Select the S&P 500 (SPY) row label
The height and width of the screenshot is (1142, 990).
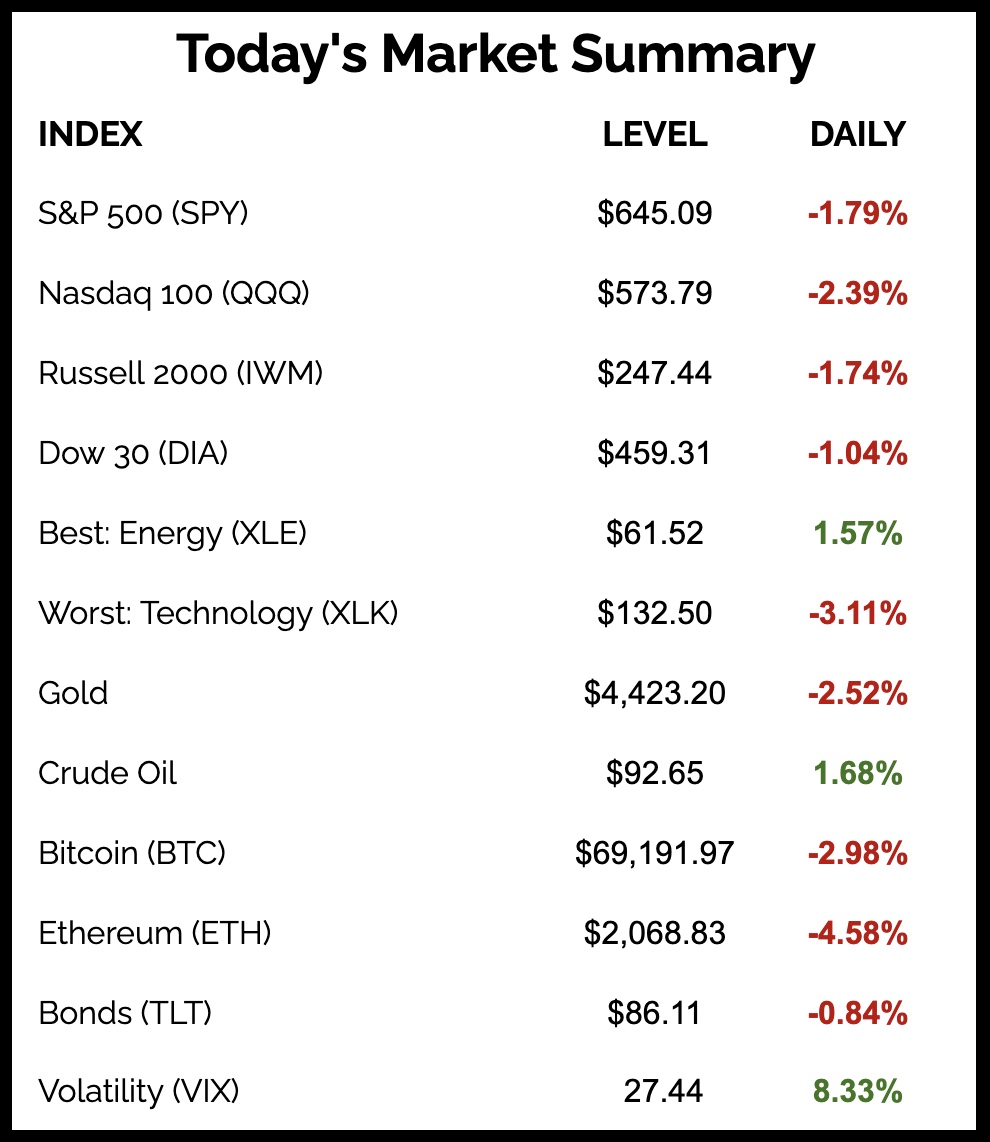(143, 213)
